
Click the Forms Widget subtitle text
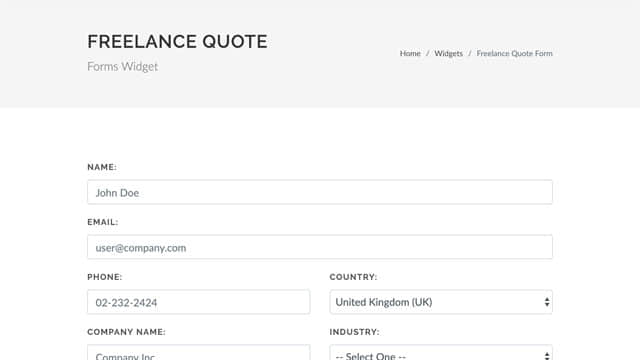(x=122, y=66)
